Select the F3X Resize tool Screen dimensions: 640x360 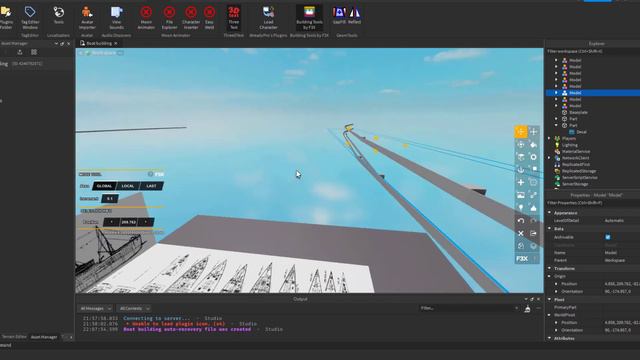(533, 132)
